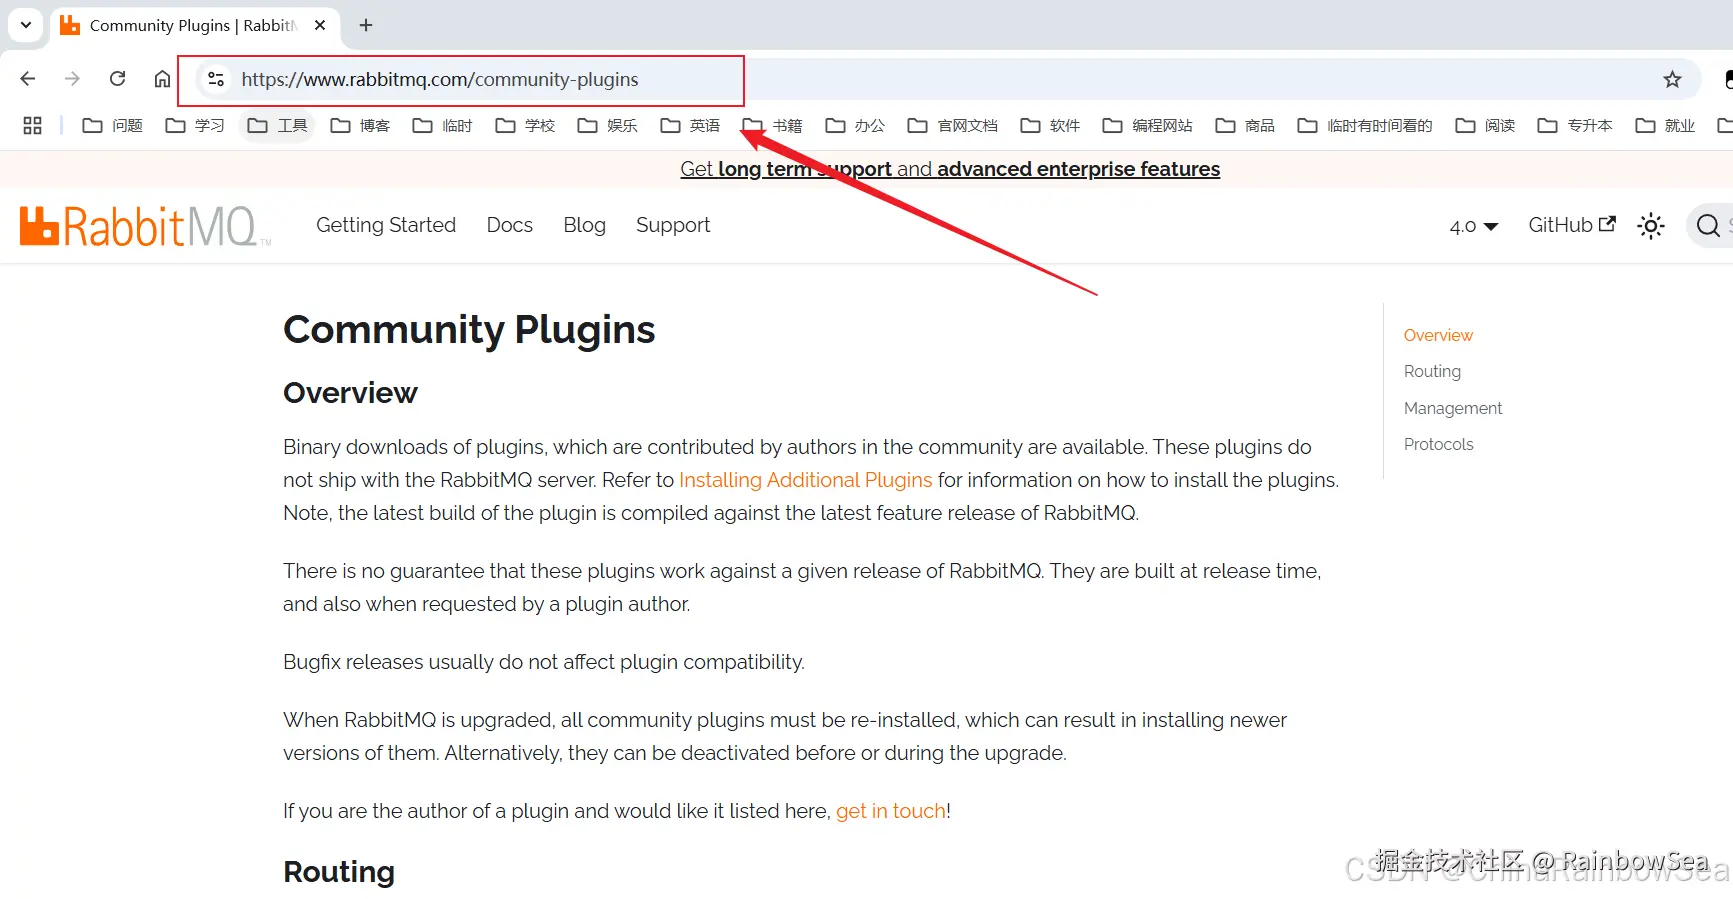The image size is (1733, 899).
Task: Expand the 4.0 version dropdown
Action: (1474, 226)
